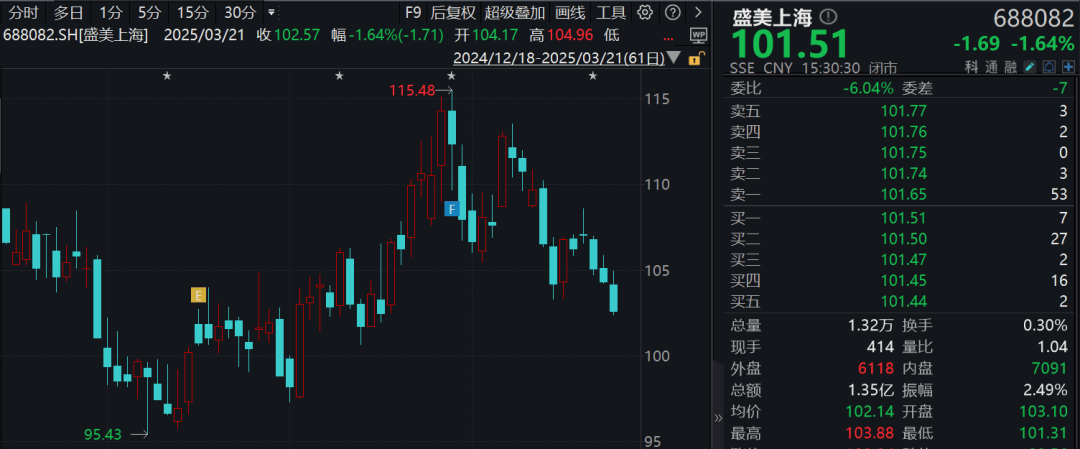Click the yellow E marker on chart
Image resolution: width=1080 pixels, height=449 pixels.
(x=198, y=295)
